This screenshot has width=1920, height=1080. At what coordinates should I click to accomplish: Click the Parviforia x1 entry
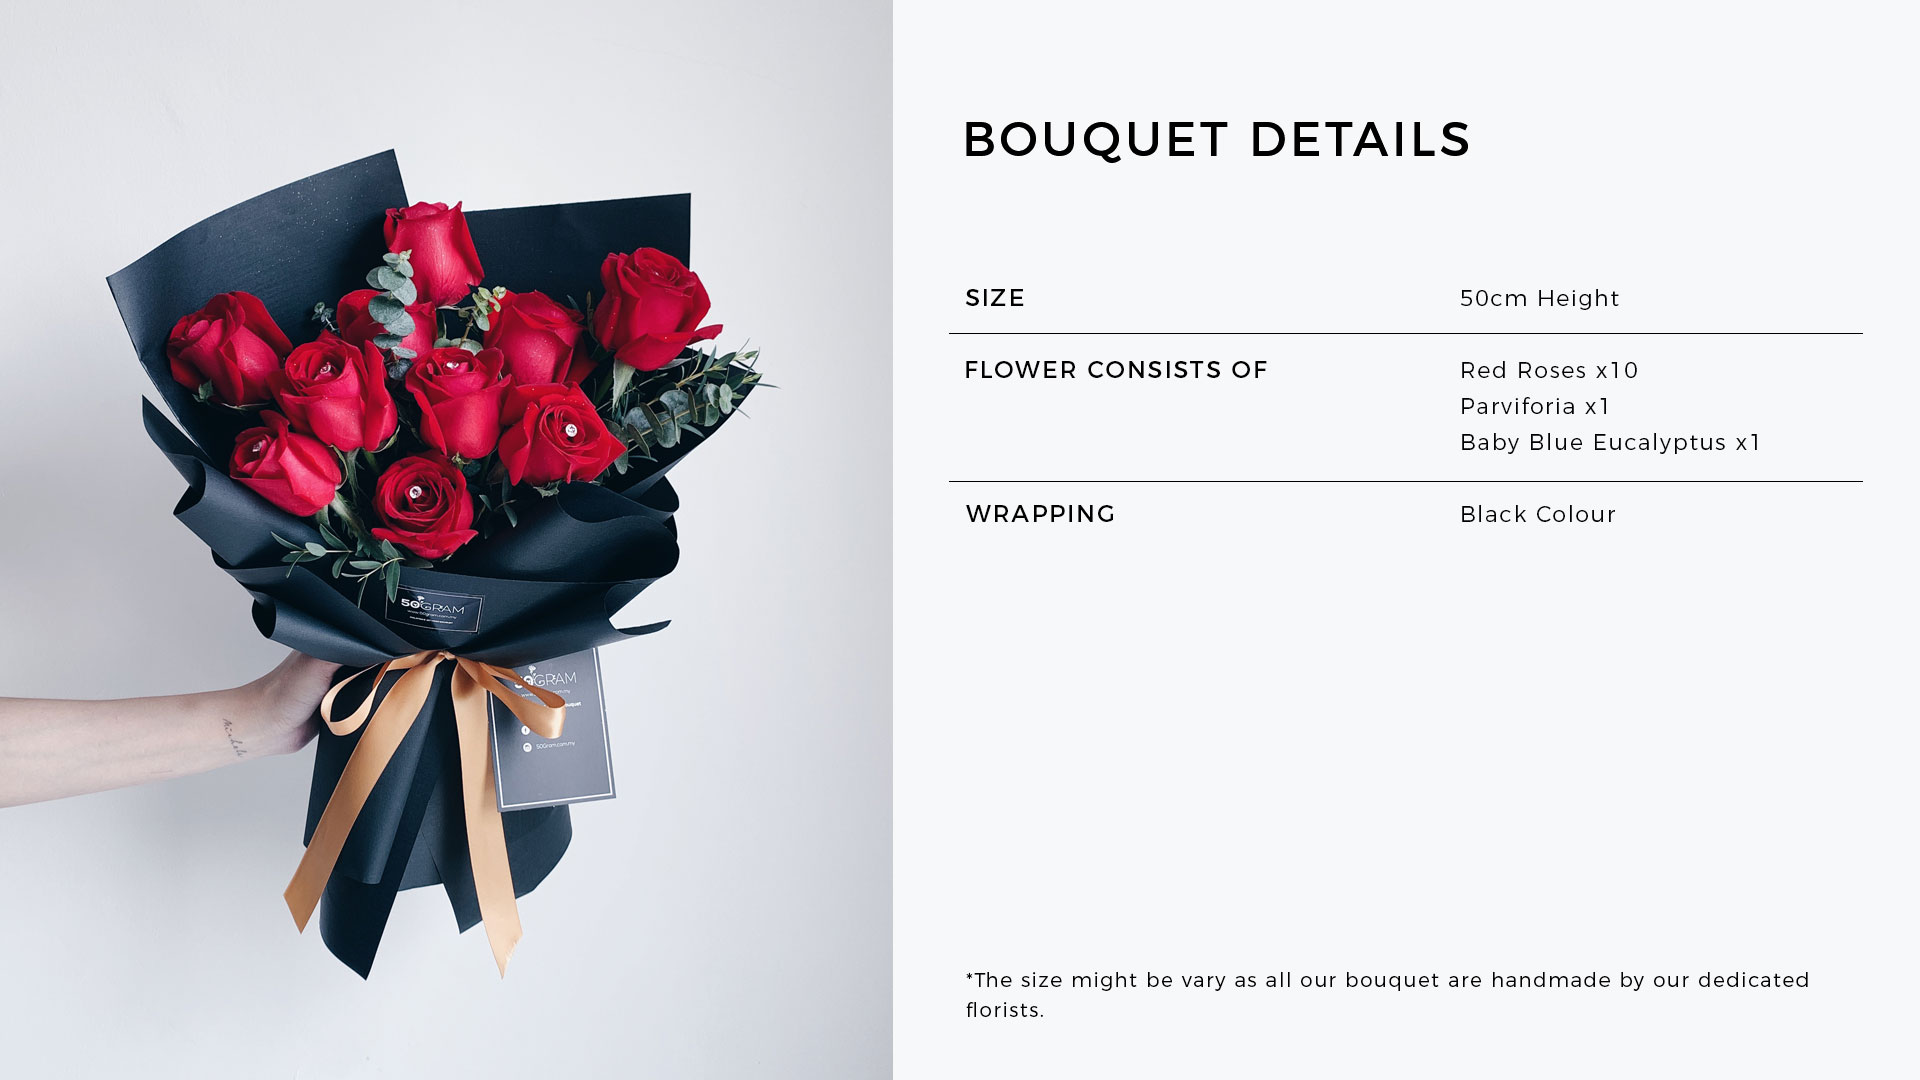coord(1535,406)
